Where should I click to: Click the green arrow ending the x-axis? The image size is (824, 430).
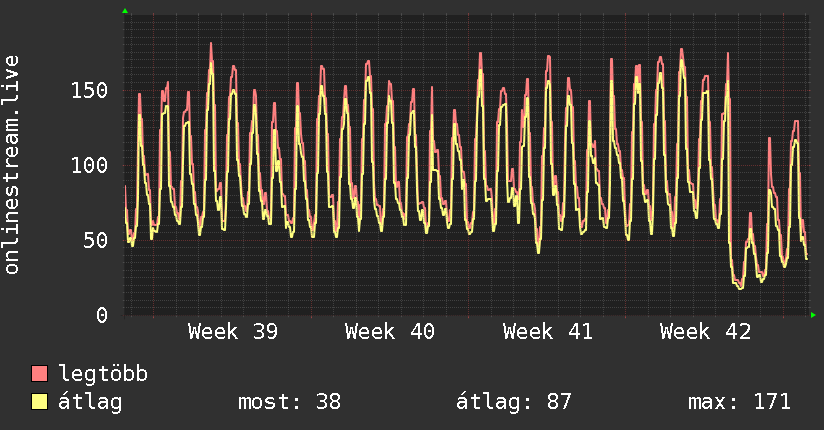pos(813,315)
